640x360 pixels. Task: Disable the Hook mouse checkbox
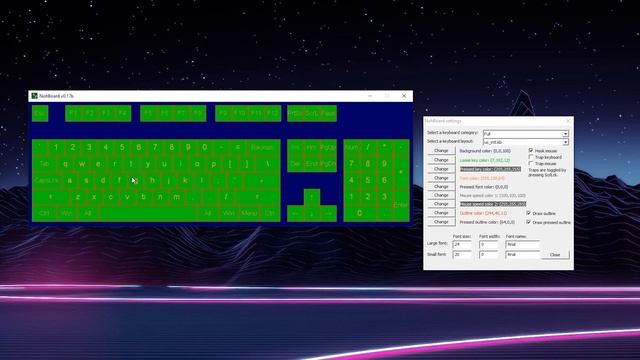click(x=531, y=151)
